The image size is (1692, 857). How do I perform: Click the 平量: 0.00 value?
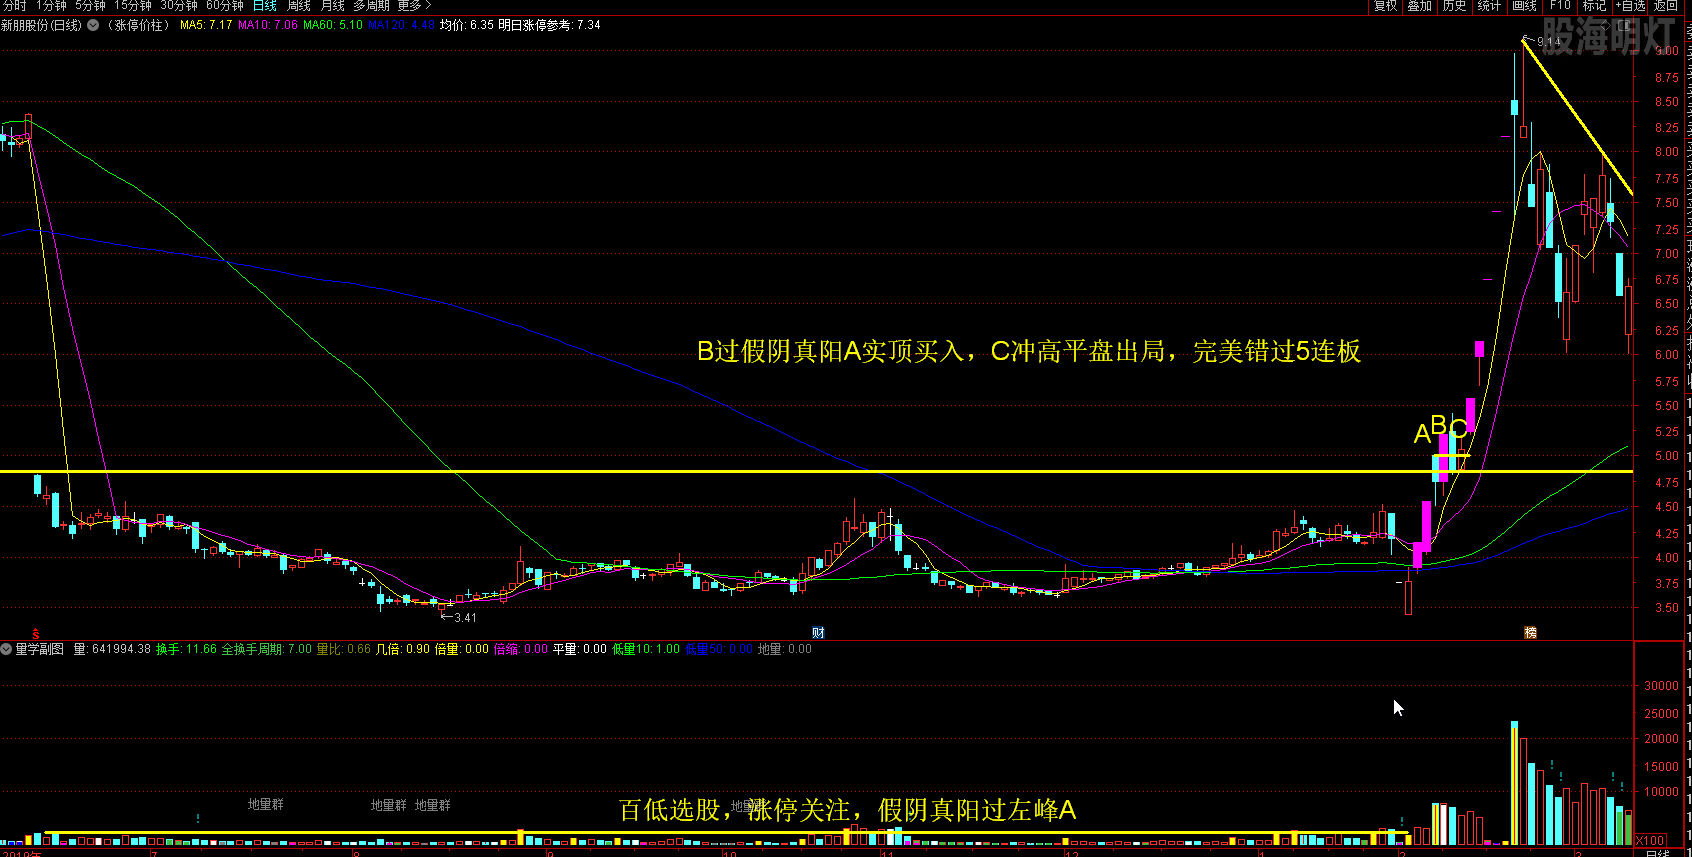click(x=580, y=649)
